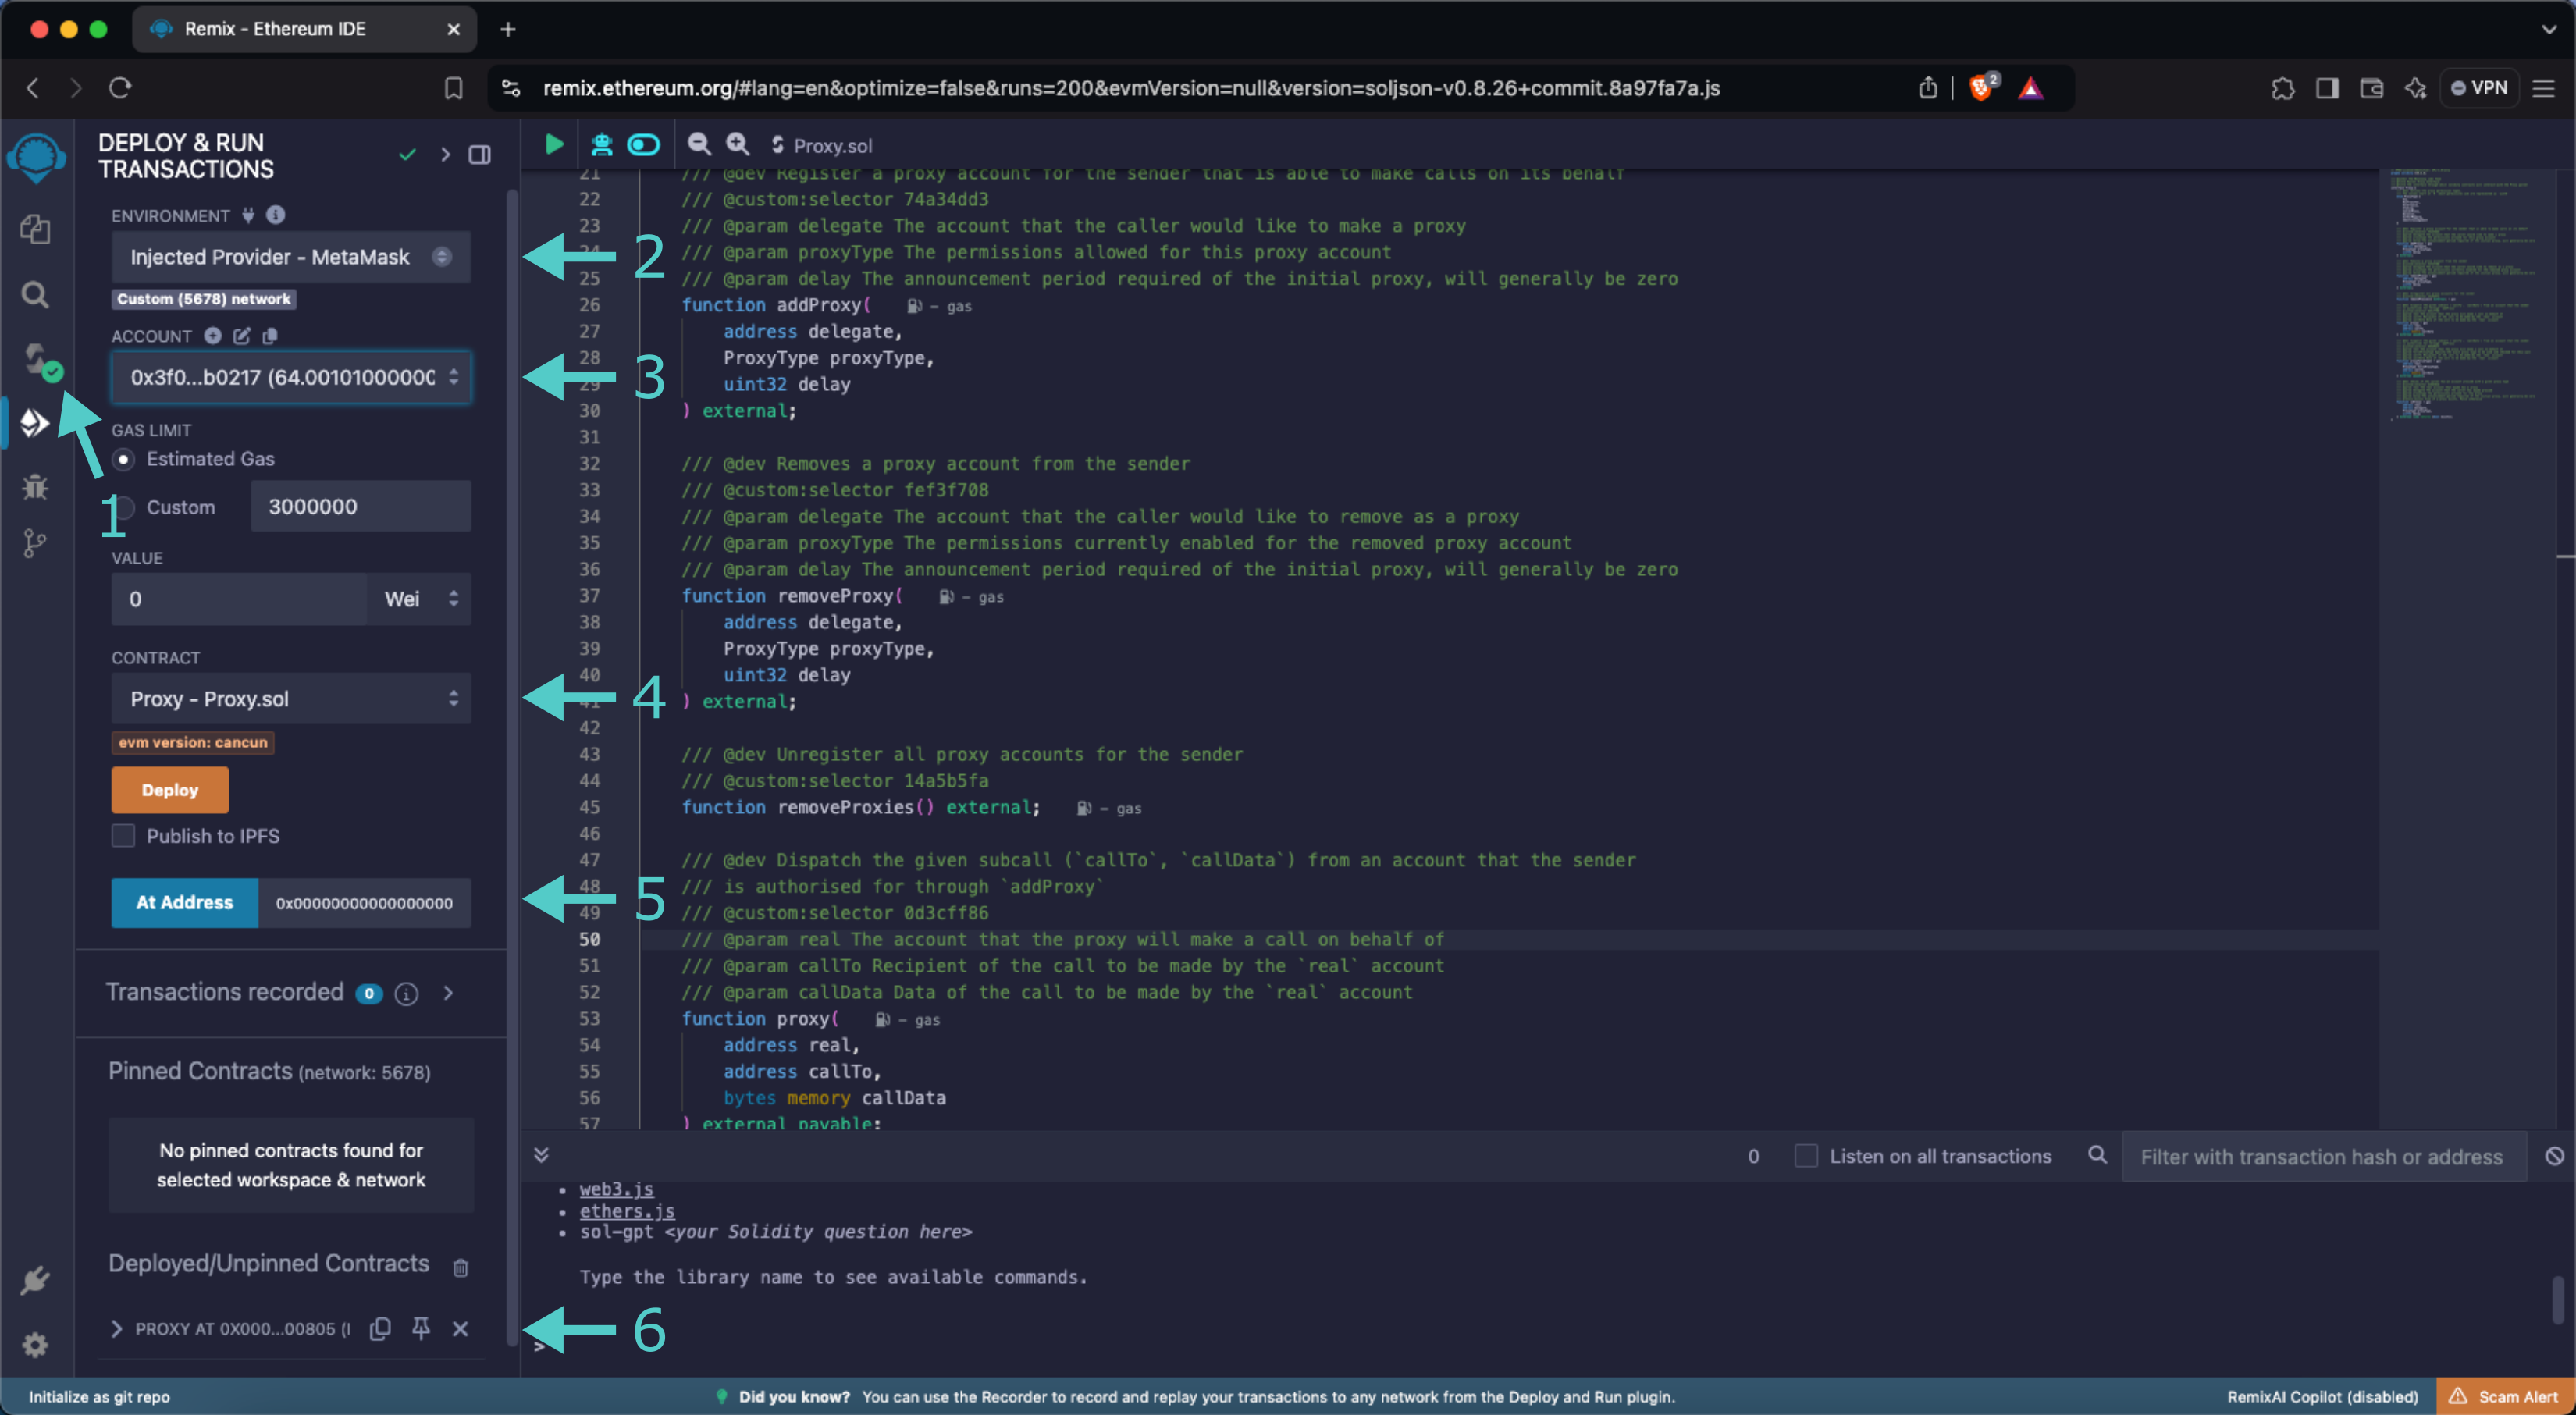
Task: Open the browser tab list chevron
Action: point(2549,29)
